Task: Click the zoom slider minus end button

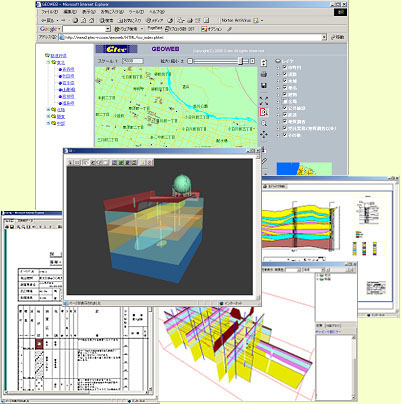Action: (190, 61)
